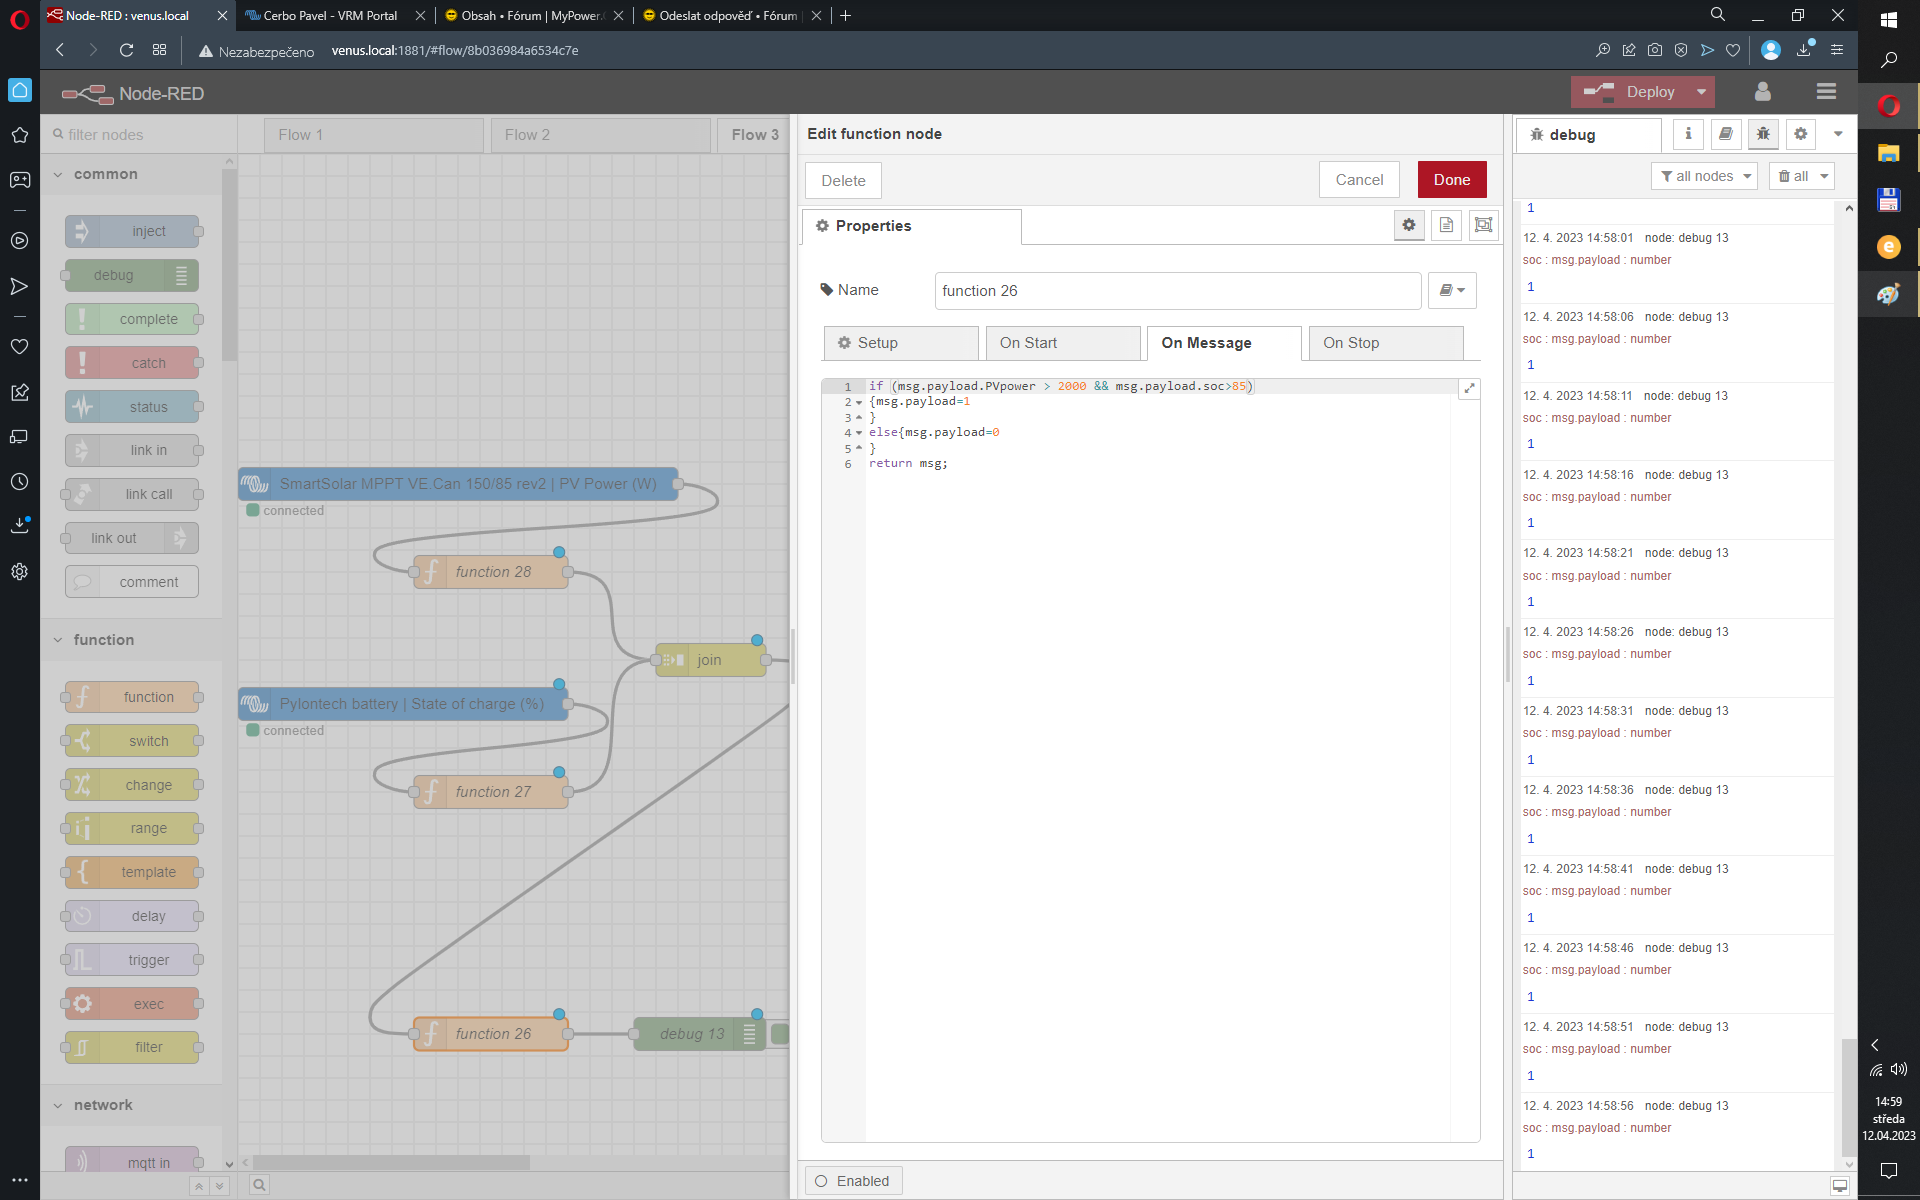
Task: Open node description document icon
Action: (x=1446, y=225)
